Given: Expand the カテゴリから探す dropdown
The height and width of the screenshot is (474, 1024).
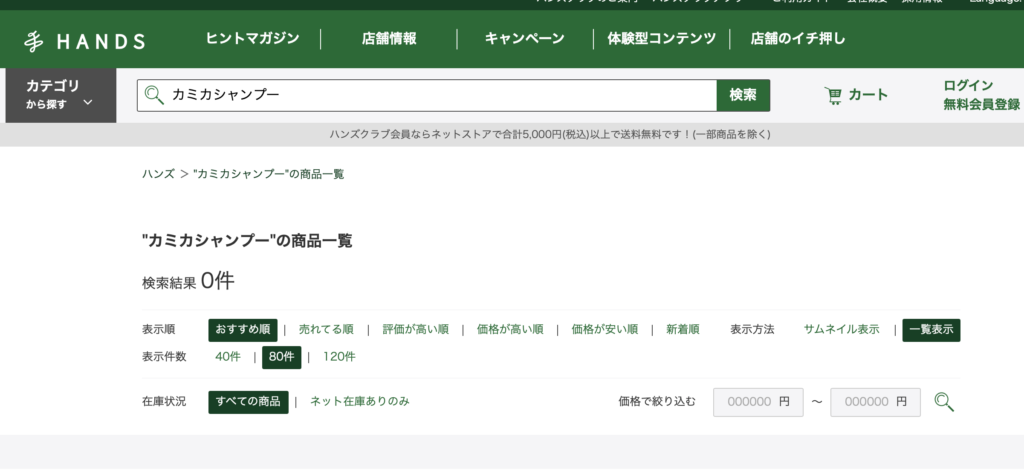Looking at the screenshot, I should [61, 95].
